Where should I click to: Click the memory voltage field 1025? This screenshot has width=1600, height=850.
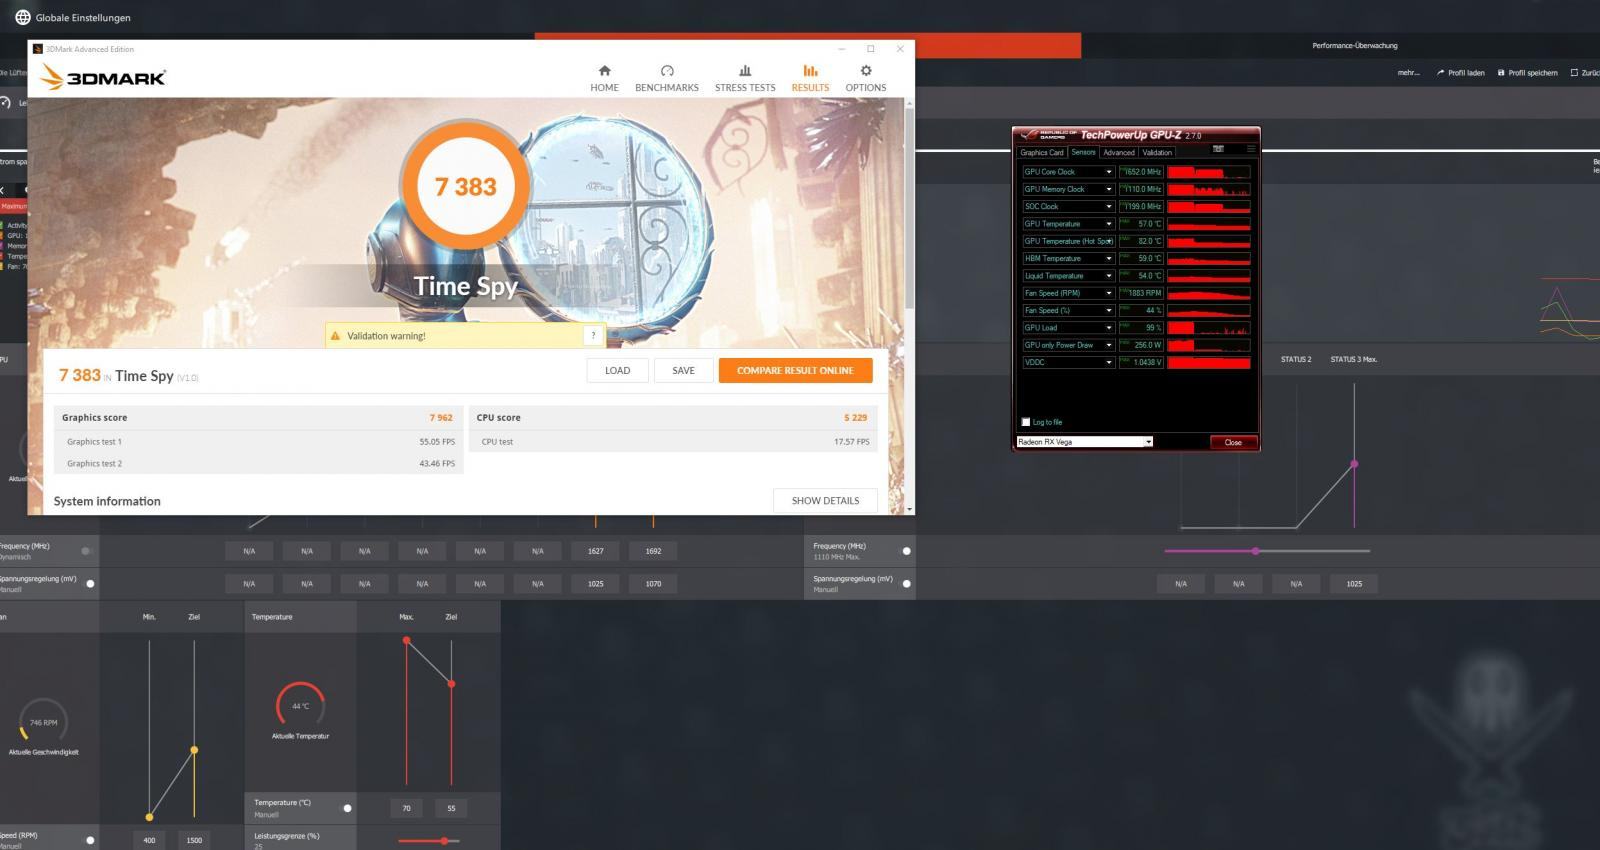click(x=1354, y=583)
